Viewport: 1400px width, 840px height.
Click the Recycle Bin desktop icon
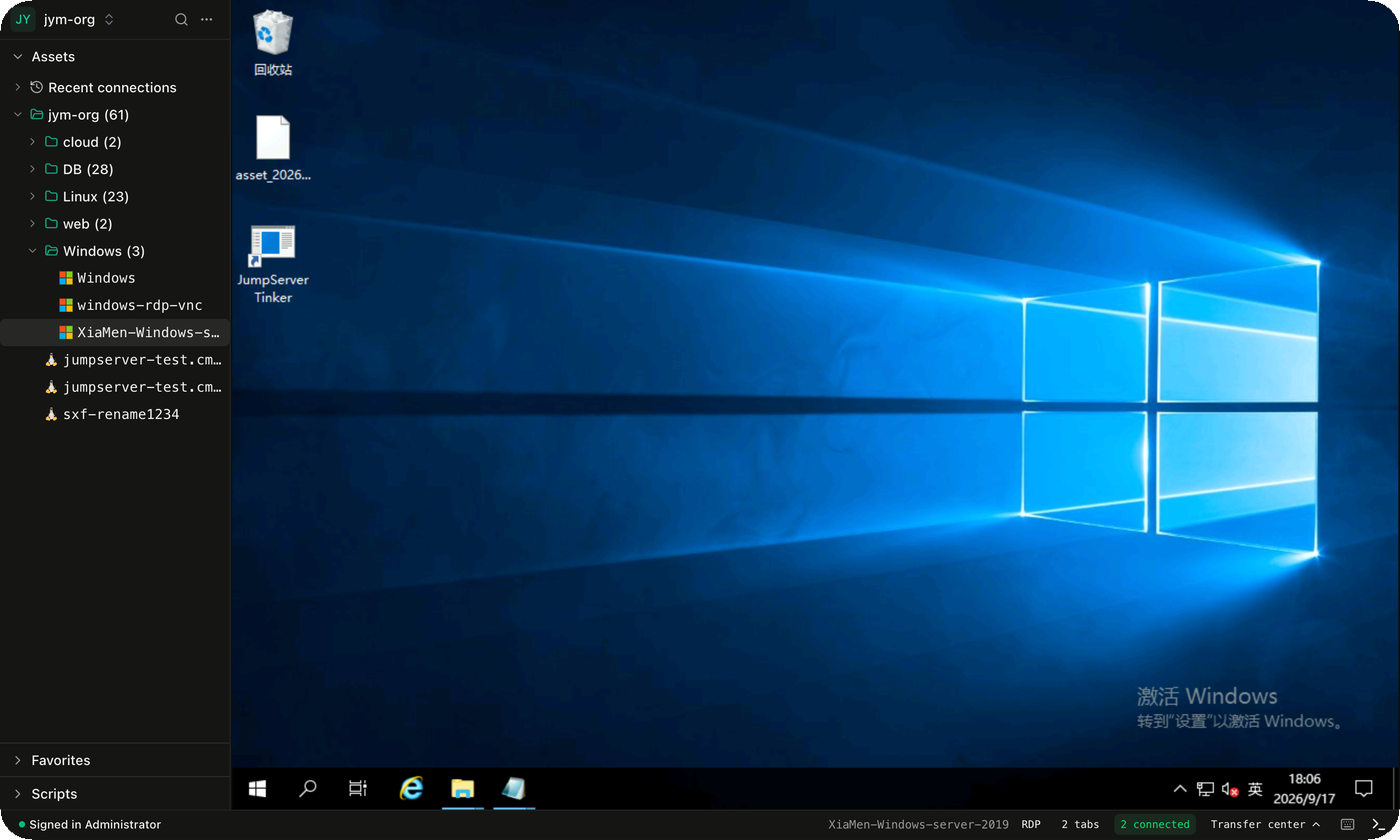coord(273,44)
